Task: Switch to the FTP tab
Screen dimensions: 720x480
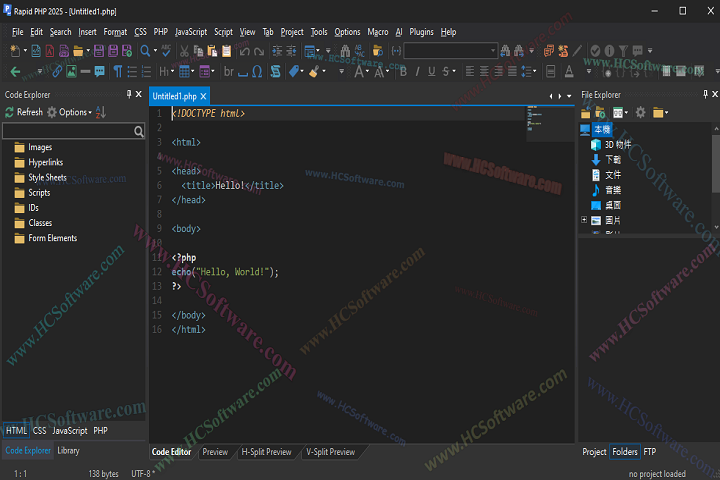Action: click(650, 452)
